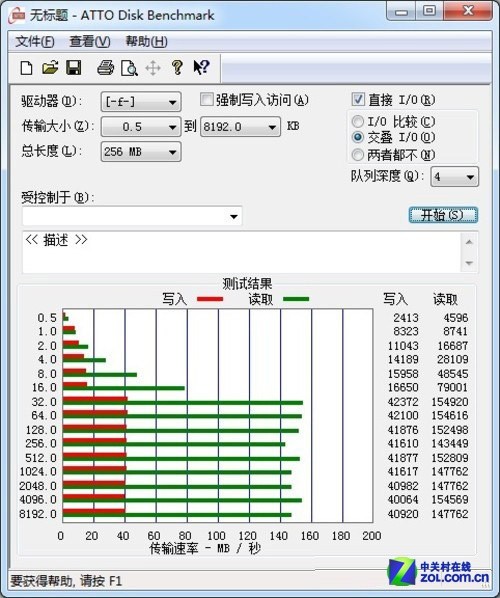Image resolution: width=500 pixels, height=598 pixels.
Task: Save results with the floppy disk icon
Action: 74,68
